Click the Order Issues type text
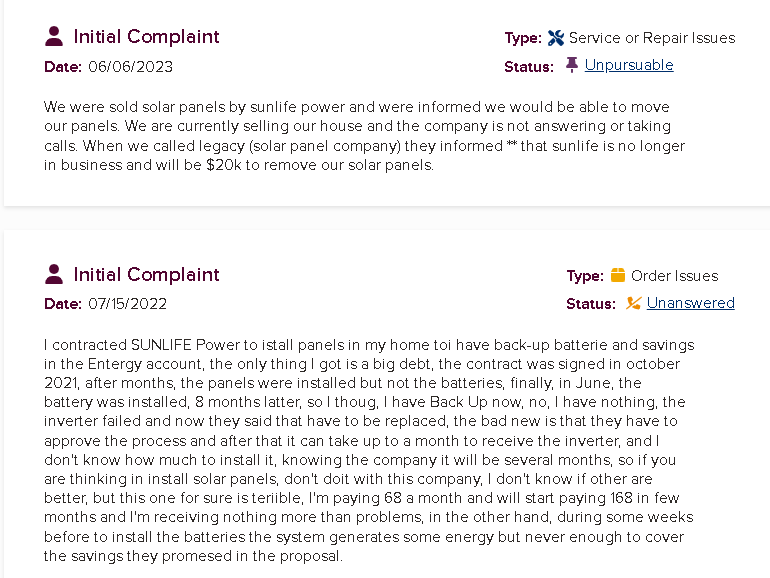 coord(675,276)
